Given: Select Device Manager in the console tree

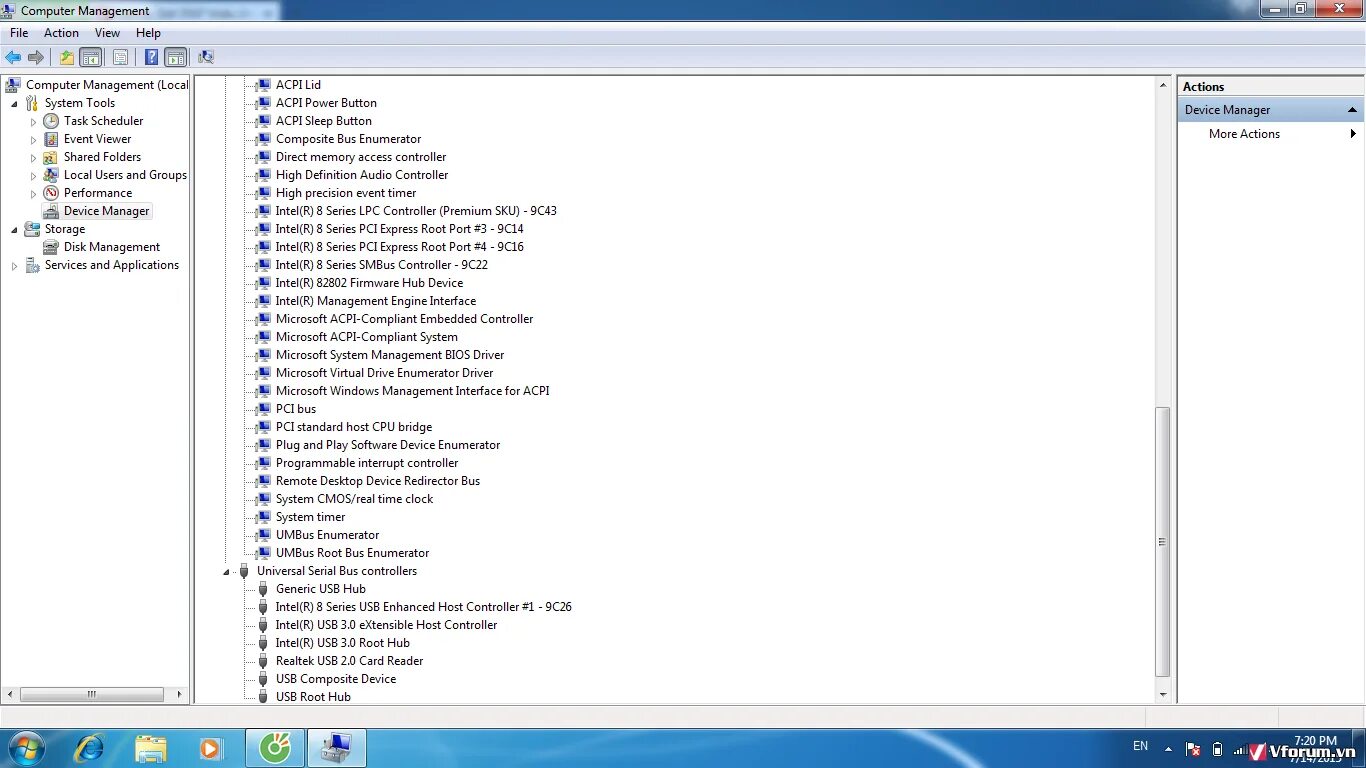Looking at the screenshot, I should [x=107, y=211].
